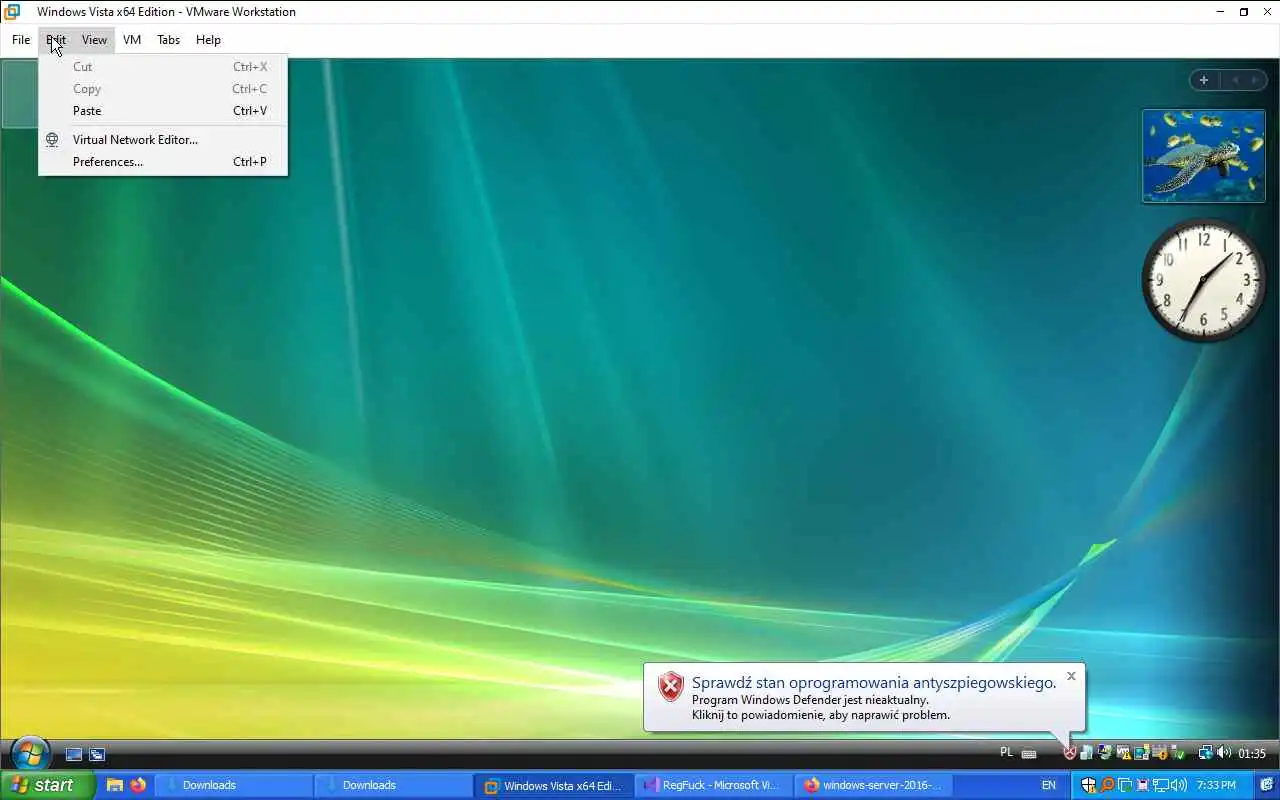Click the sidebar previous page arrow
Screen dimensions: 1280x800
click(x=1236, y=80)
